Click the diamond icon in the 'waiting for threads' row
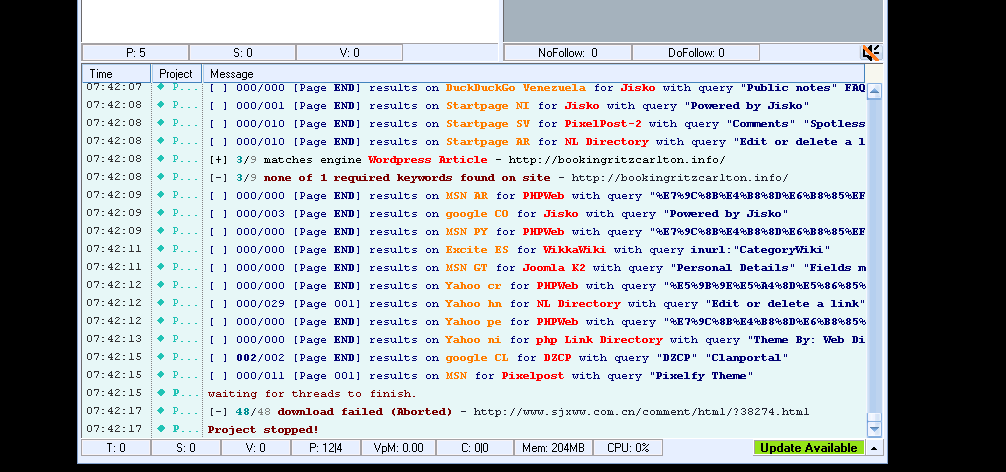 pos(161,392)
